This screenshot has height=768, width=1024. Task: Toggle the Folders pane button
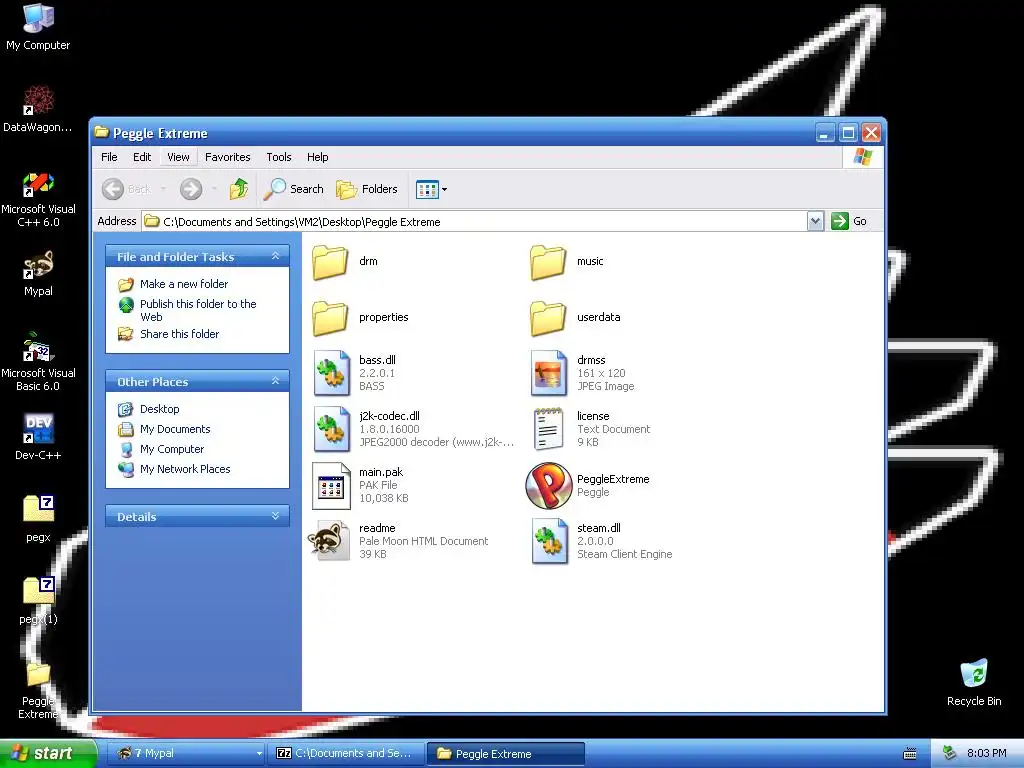pos(367,189)
